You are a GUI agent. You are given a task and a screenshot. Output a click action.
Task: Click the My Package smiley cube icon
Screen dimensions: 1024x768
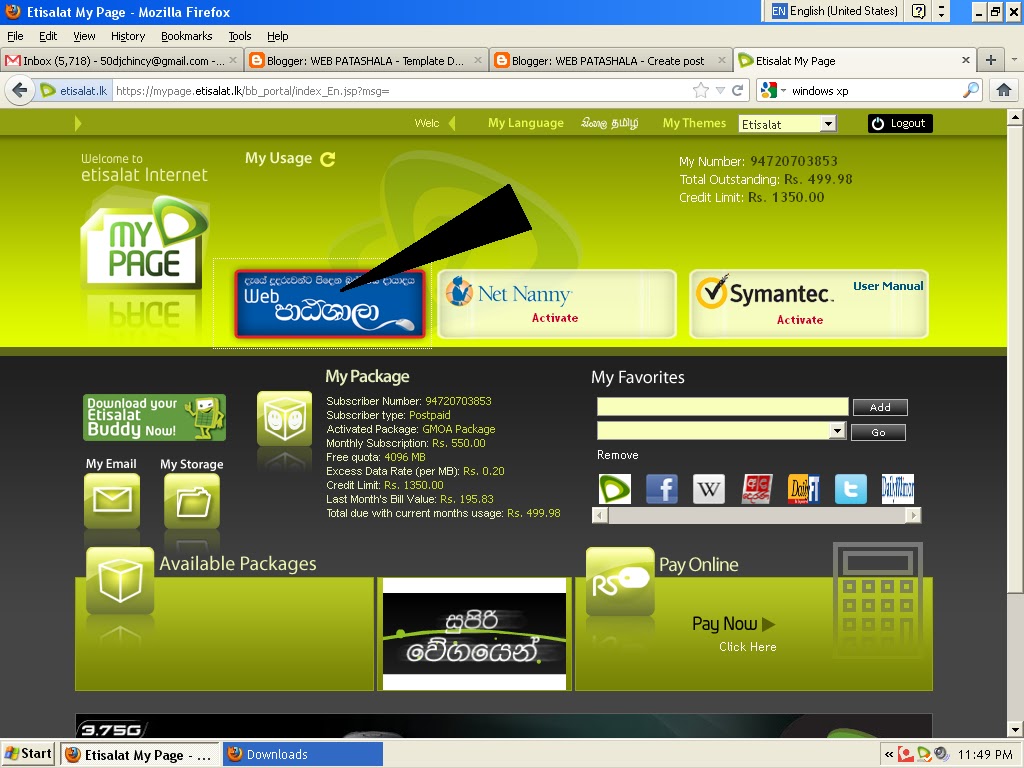(x=284, y=418)
